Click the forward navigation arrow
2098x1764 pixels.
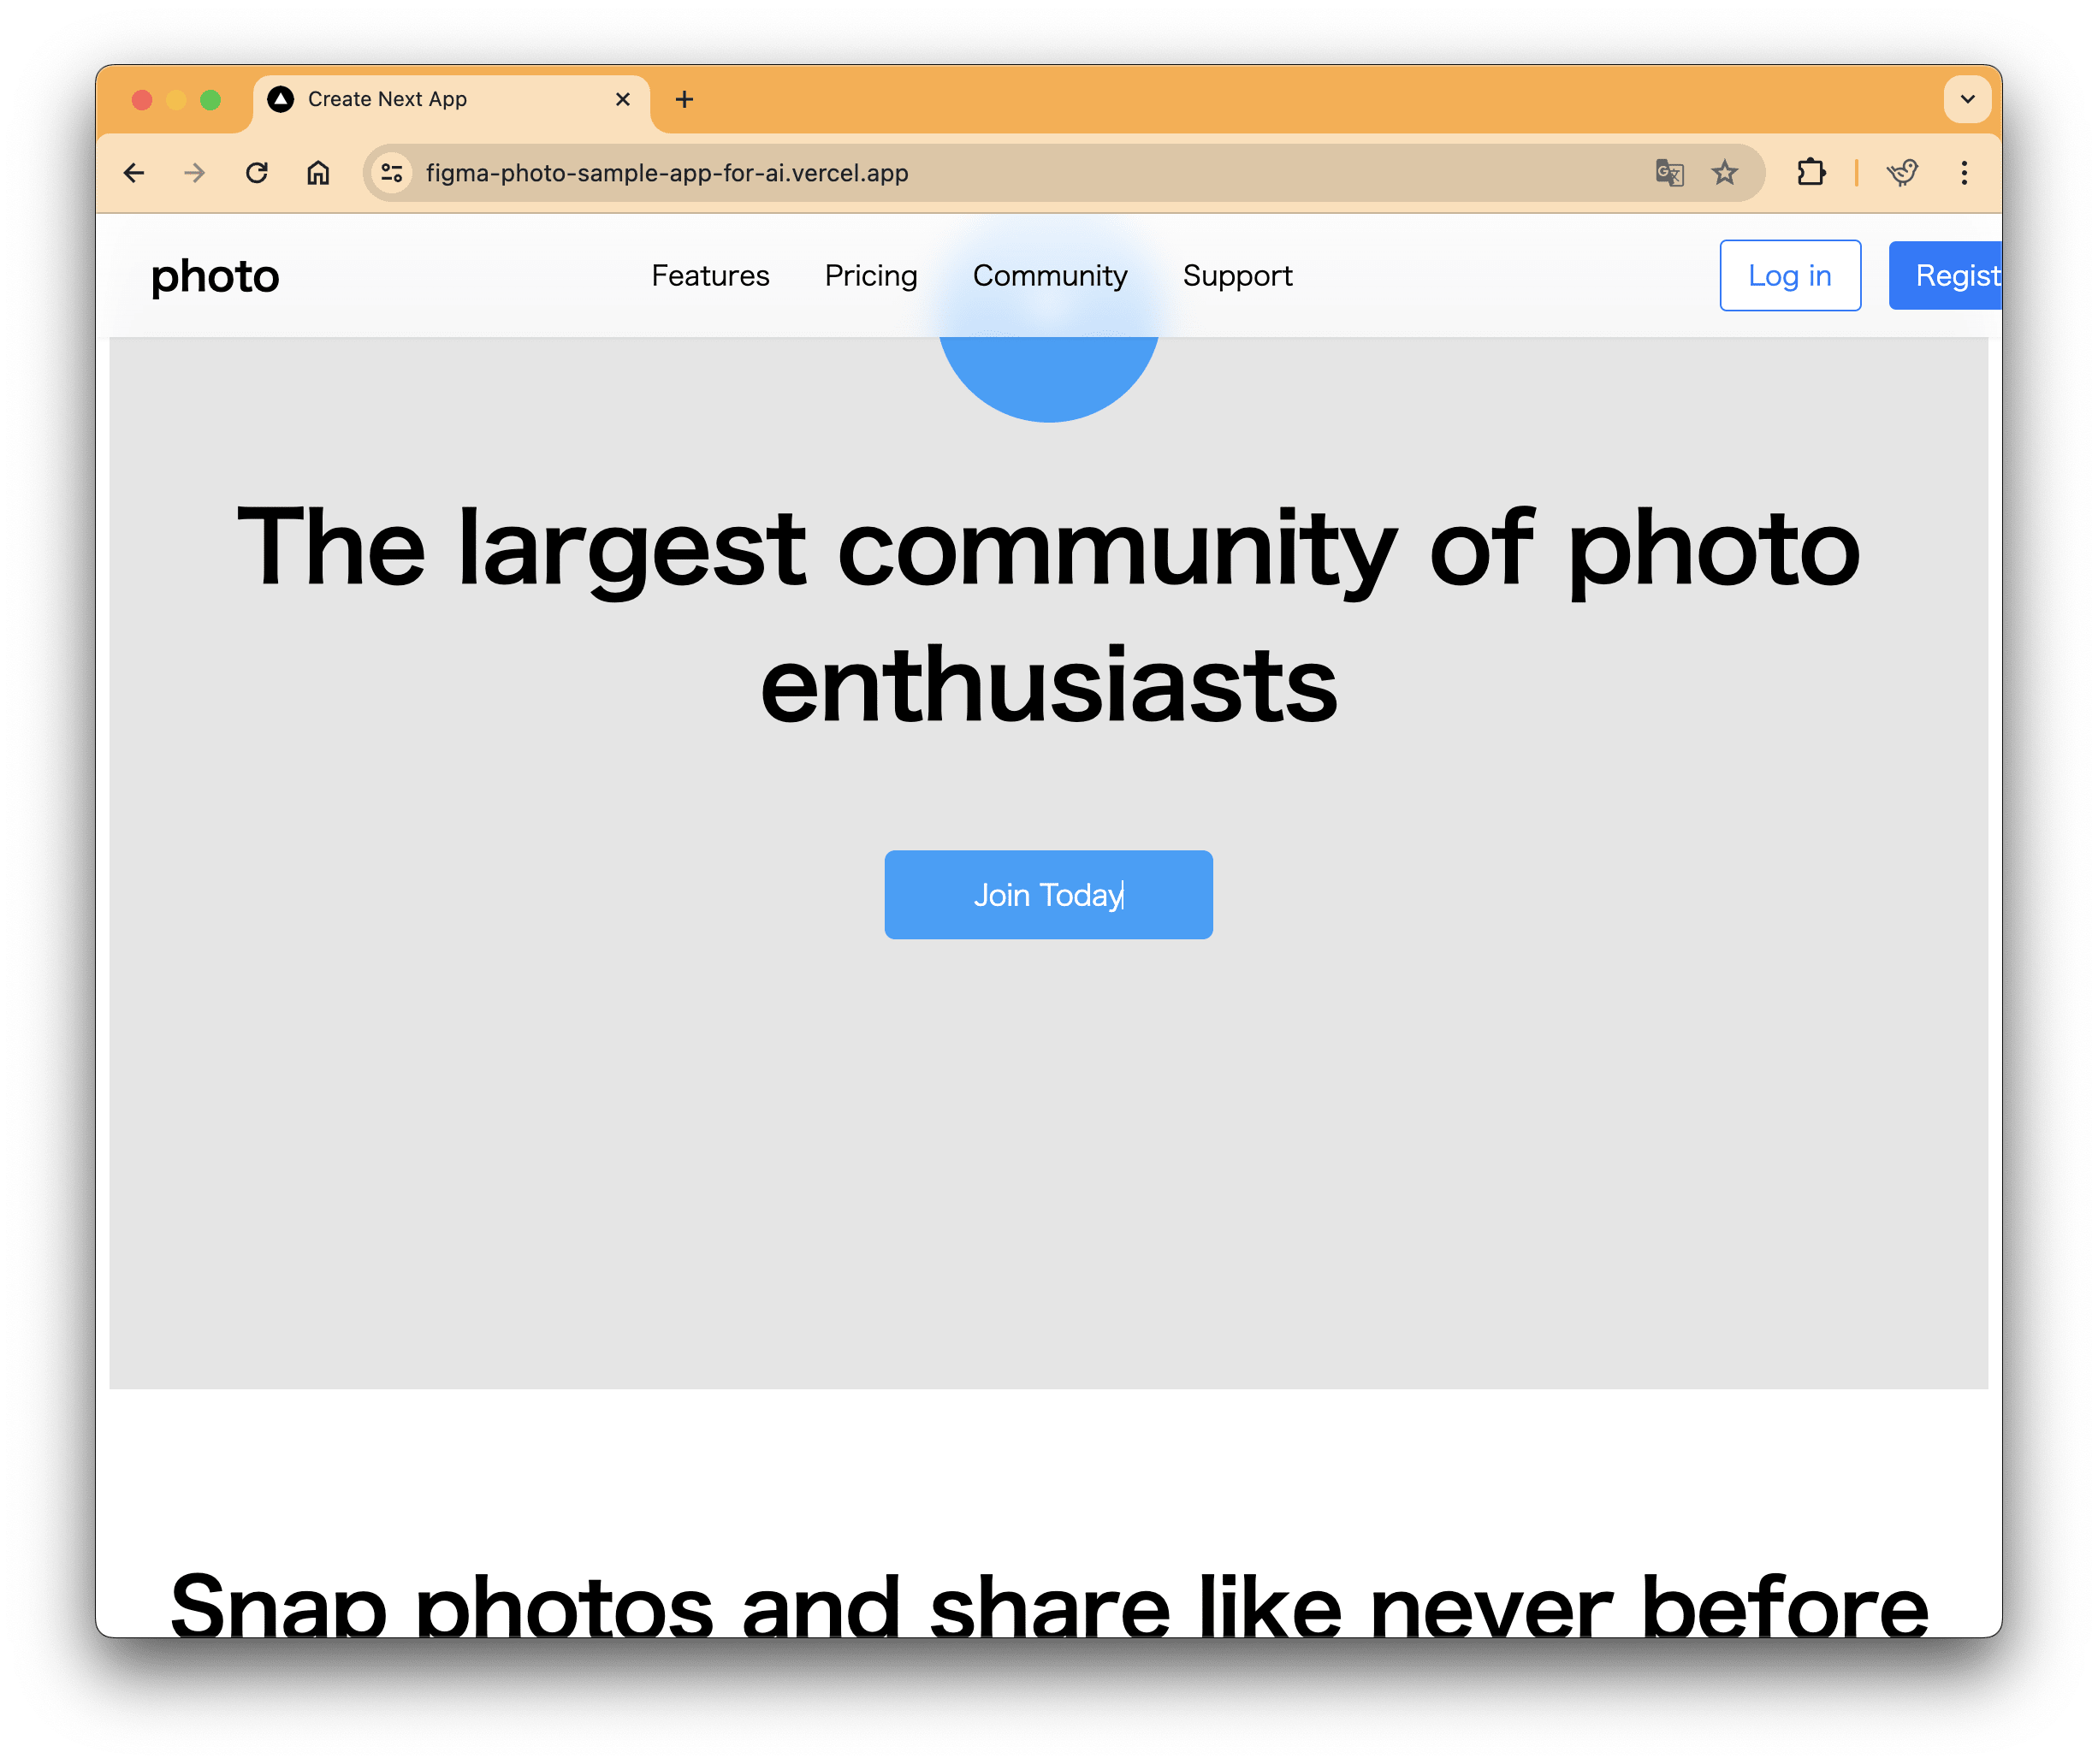(196, 172)
